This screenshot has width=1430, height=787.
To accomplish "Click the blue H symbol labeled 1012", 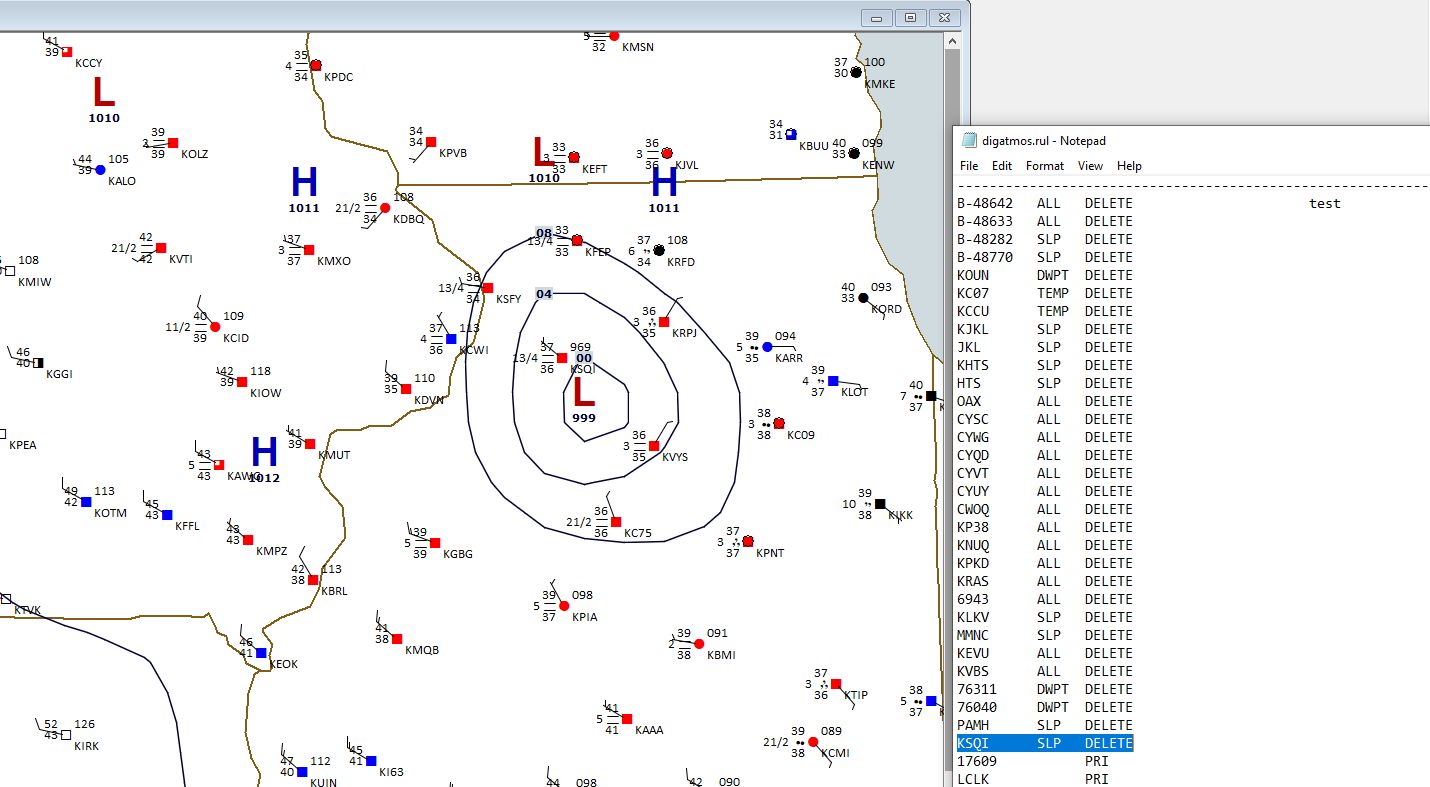I will (x=264, y=452).
